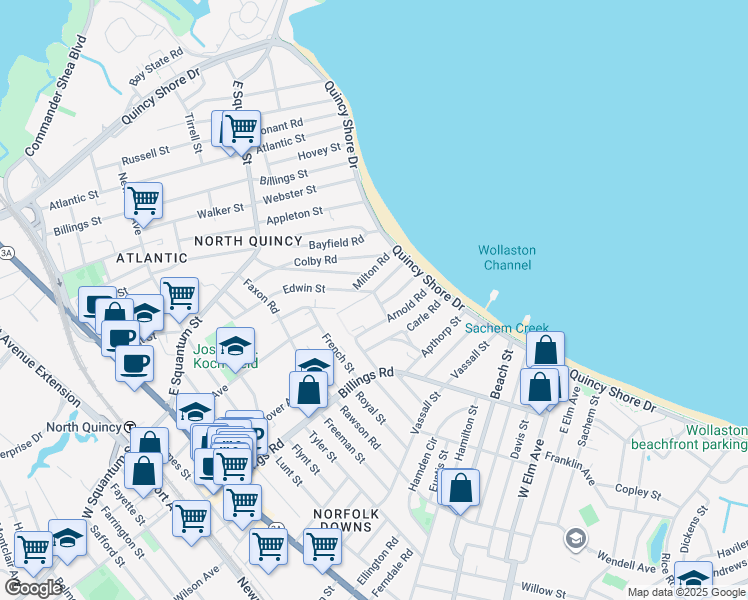Select the gray school icon near Wendell Ave

(575, 540)
